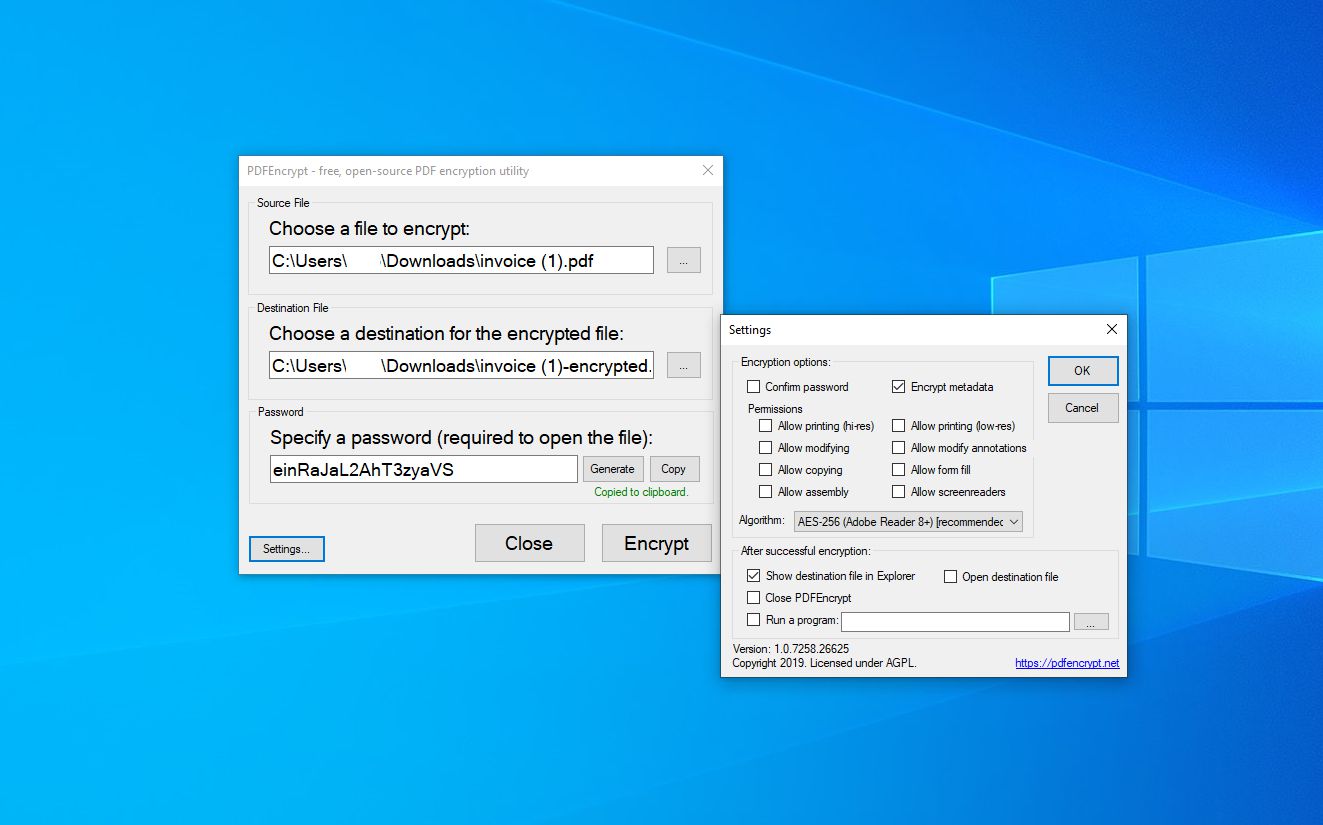Click the Close button in PDFEncrypt
The height and width of the screenshot is (825, 1323).
[x=529, y=543]
